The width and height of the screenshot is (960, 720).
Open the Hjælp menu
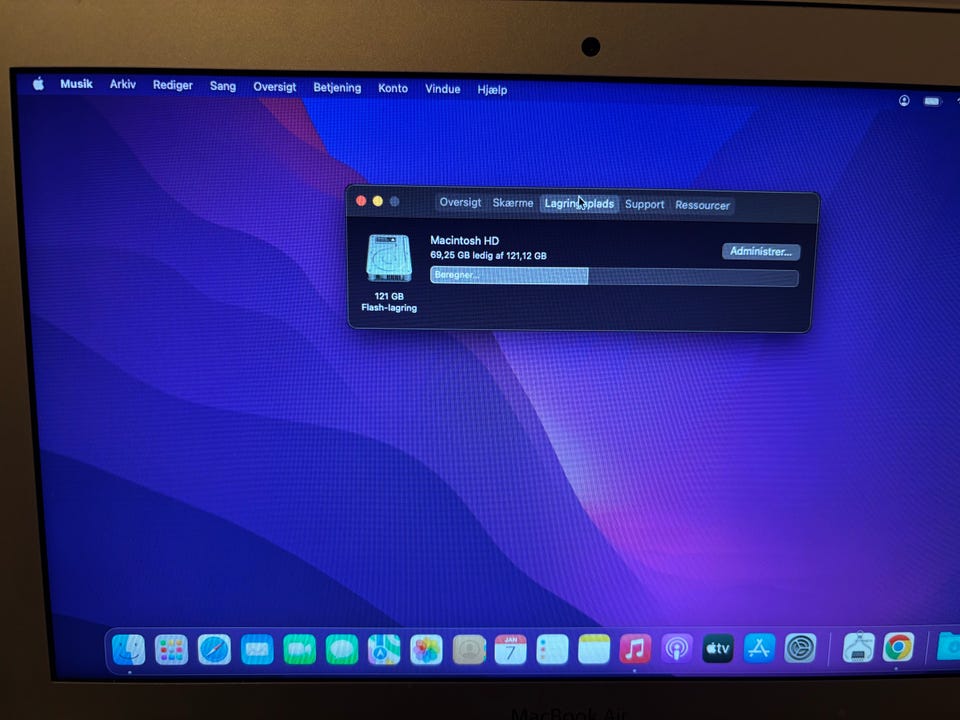point(492,89)
